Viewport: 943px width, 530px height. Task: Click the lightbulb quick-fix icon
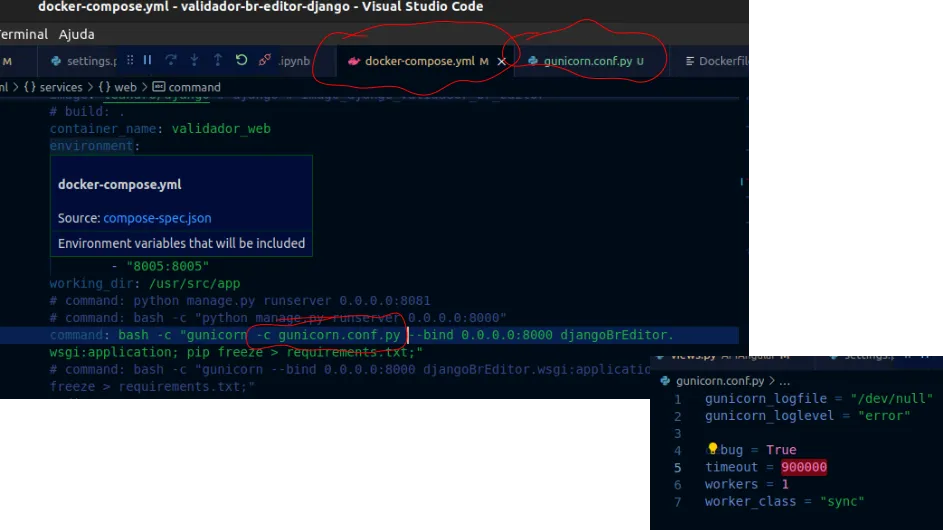click(712, 450)
